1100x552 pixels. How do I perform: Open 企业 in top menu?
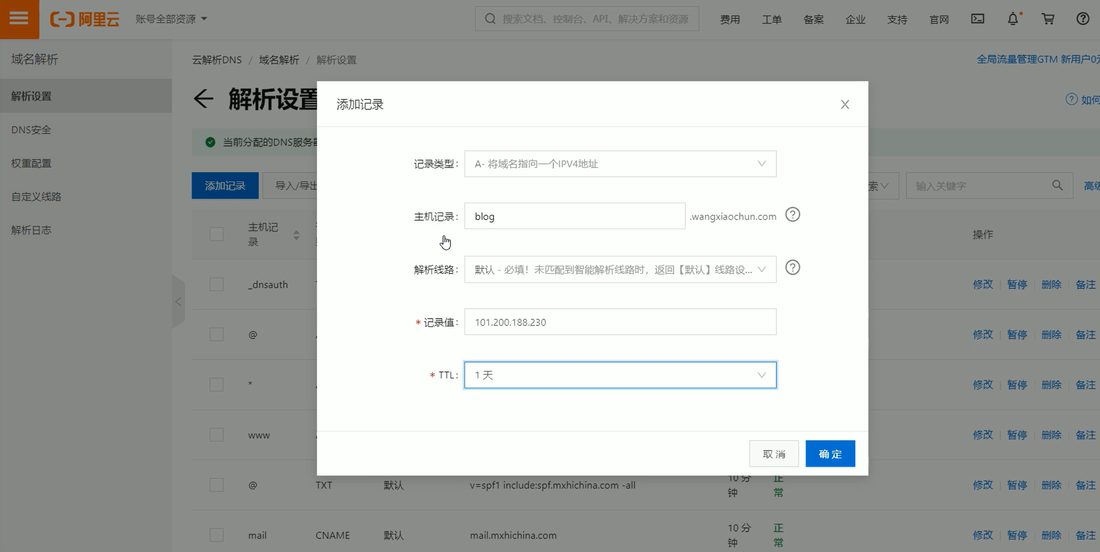(x=855, y=20)
